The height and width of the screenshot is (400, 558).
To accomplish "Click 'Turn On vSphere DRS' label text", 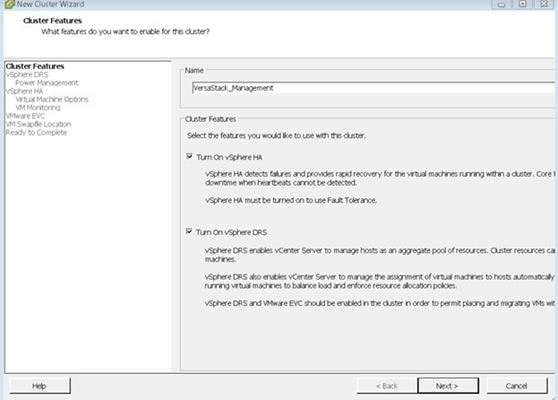I will (231, 232).
